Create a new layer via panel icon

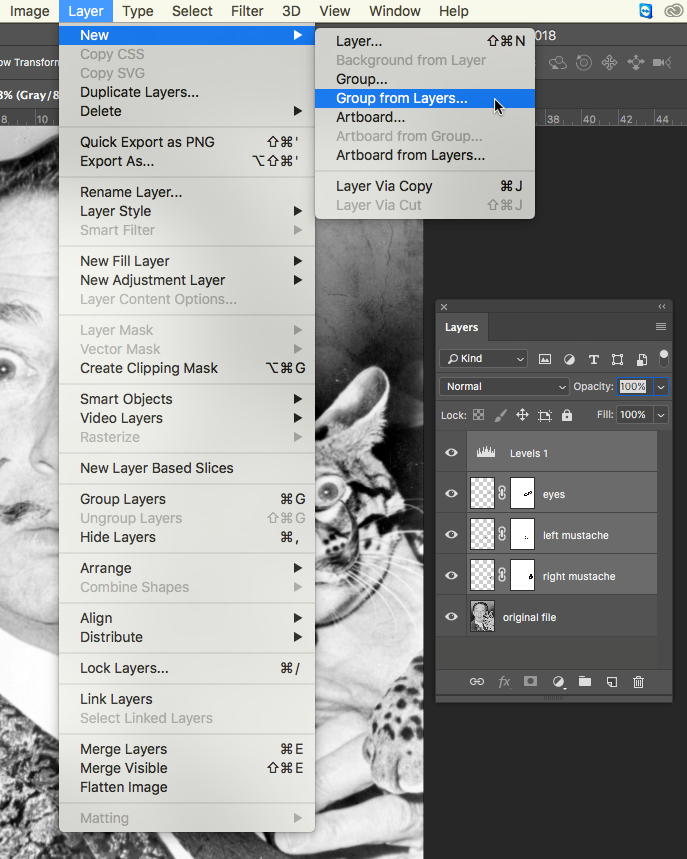(611, 682)
